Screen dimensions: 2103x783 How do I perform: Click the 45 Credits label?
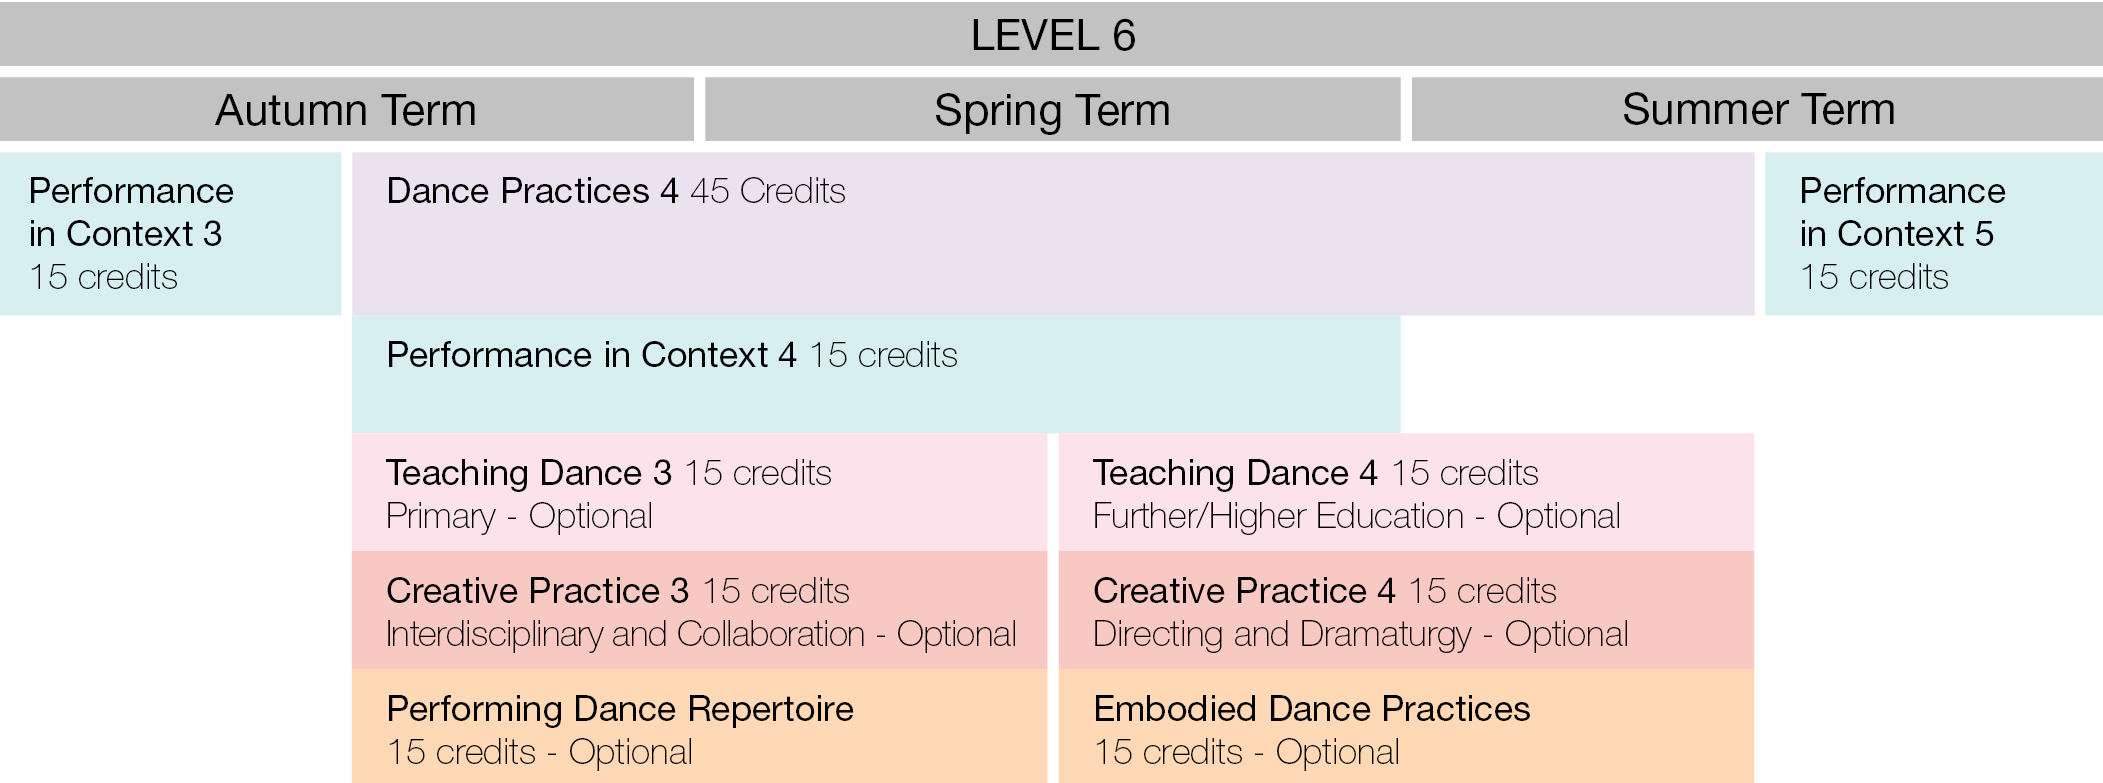click(x=767, y=191)
